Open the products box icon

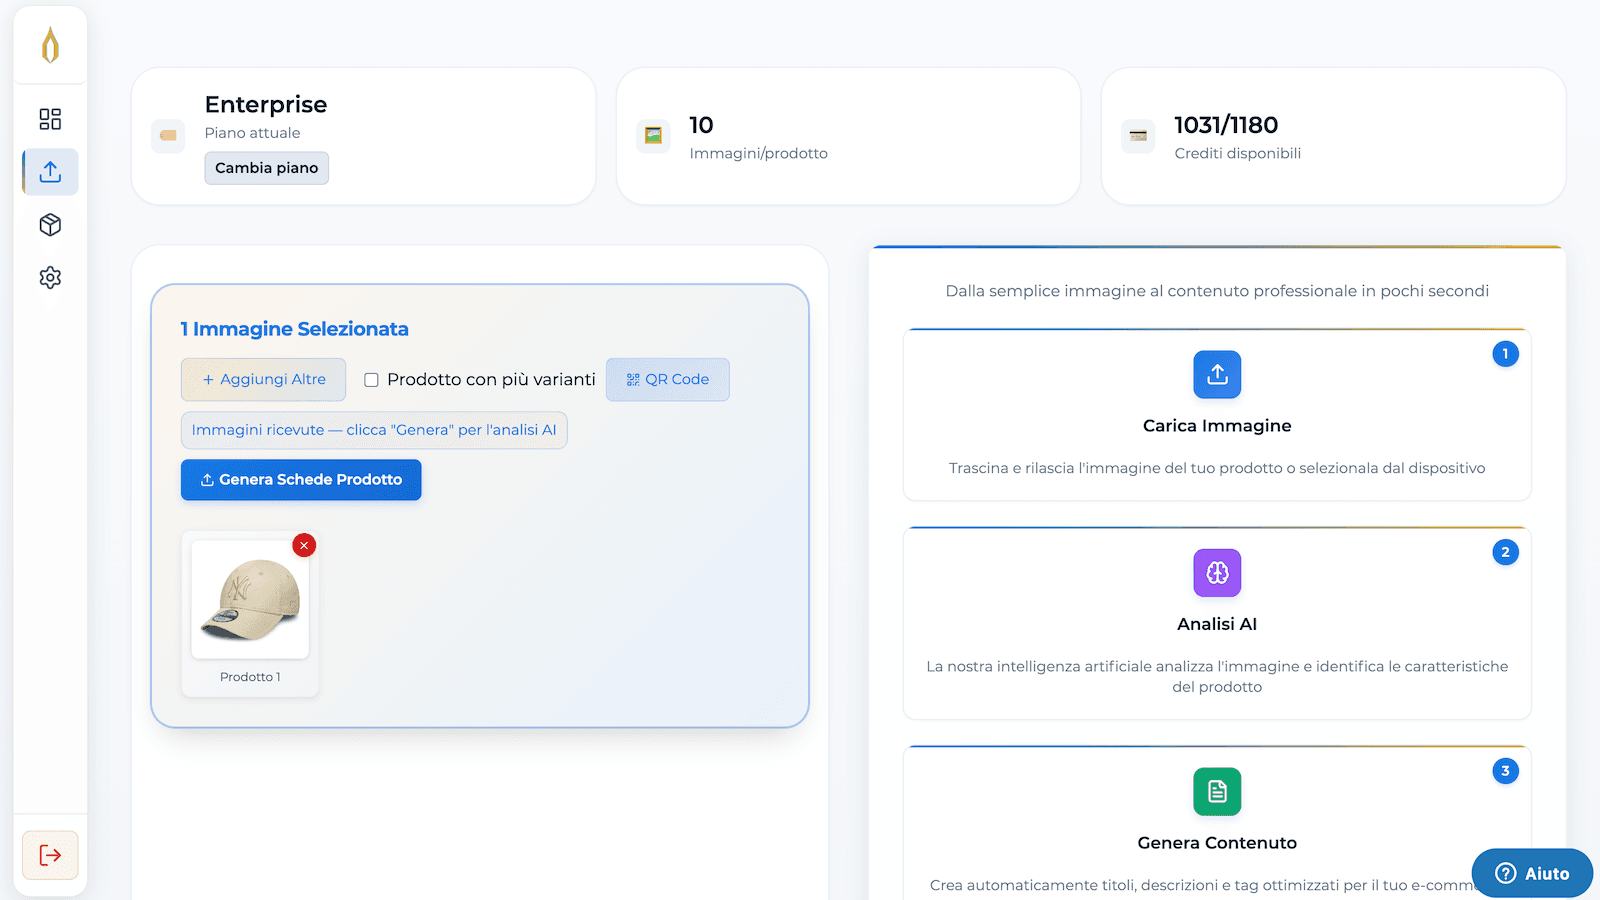point(50,225)
